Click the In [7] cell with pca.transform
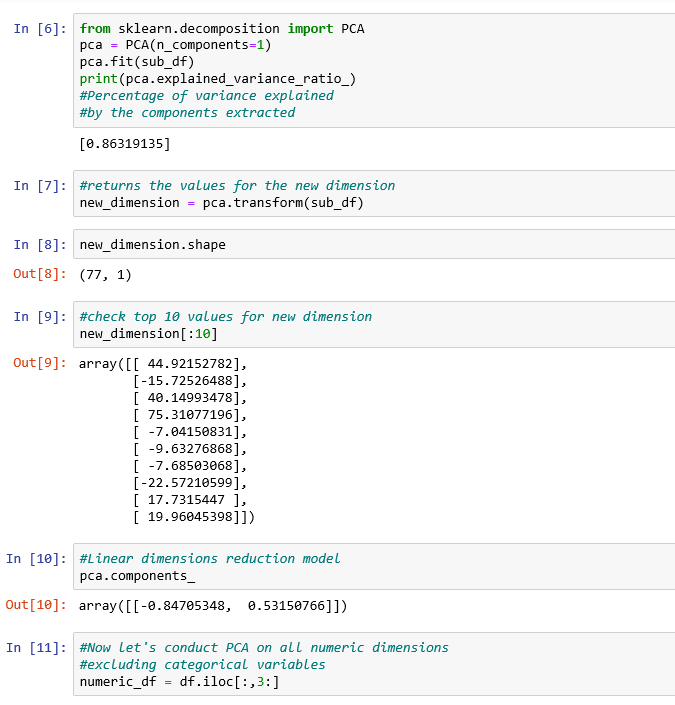 click(374, 194)
